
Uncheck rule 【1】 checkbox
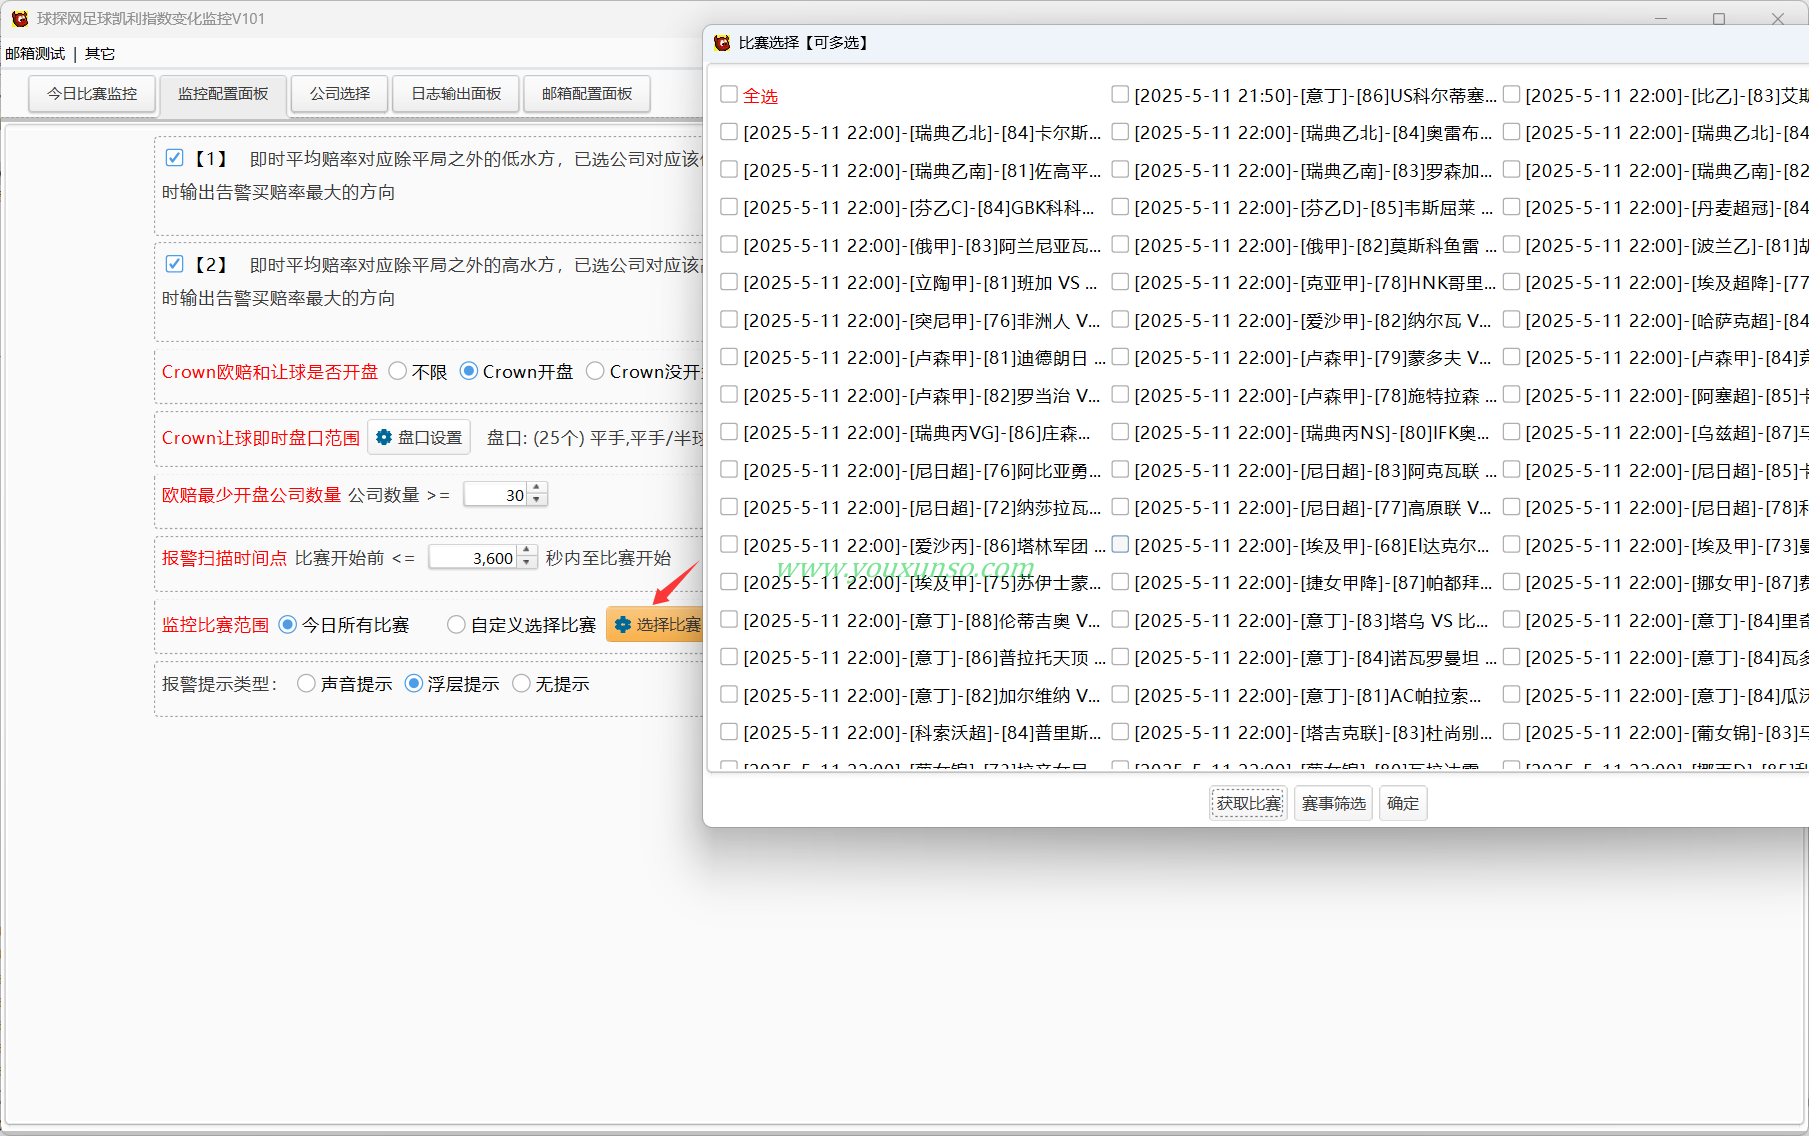coord(174,158)
